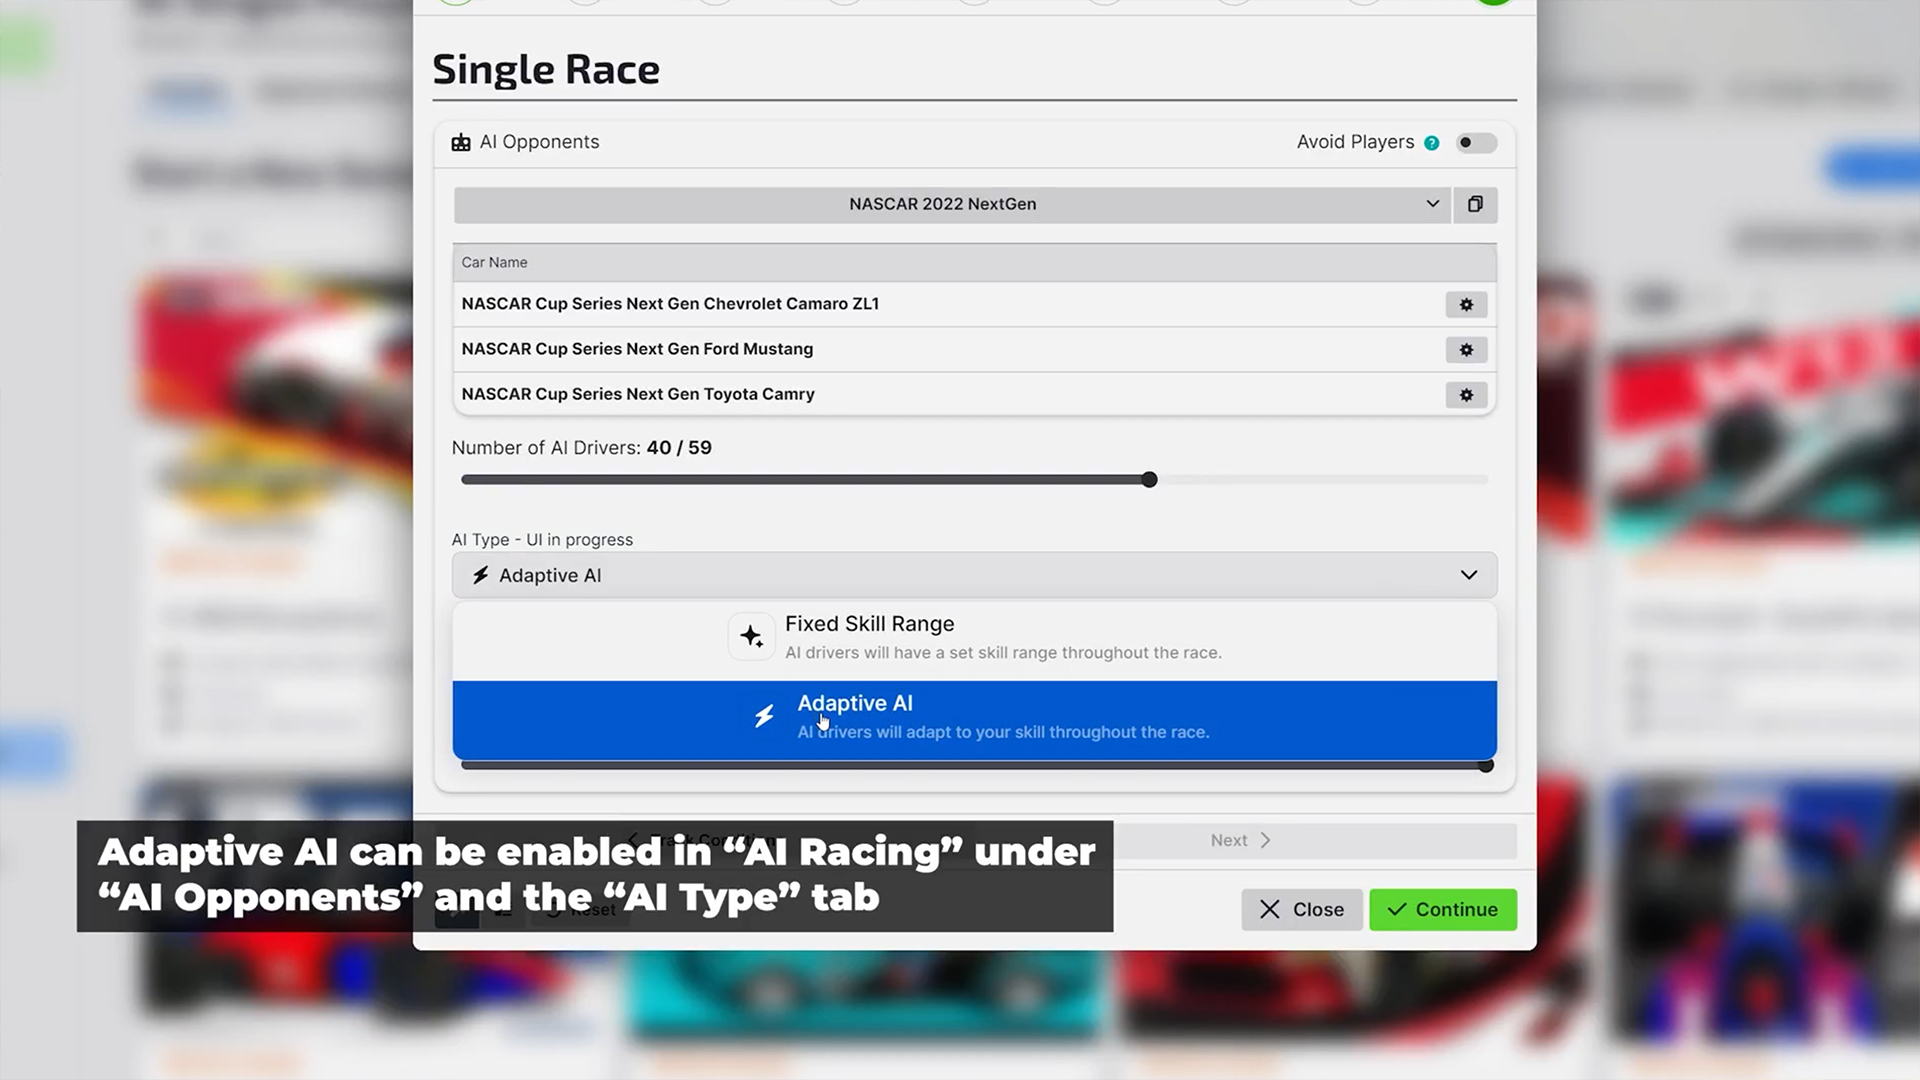Click the AI Opponents controller icon
1920x1080 pixels.
coord(460,142)
